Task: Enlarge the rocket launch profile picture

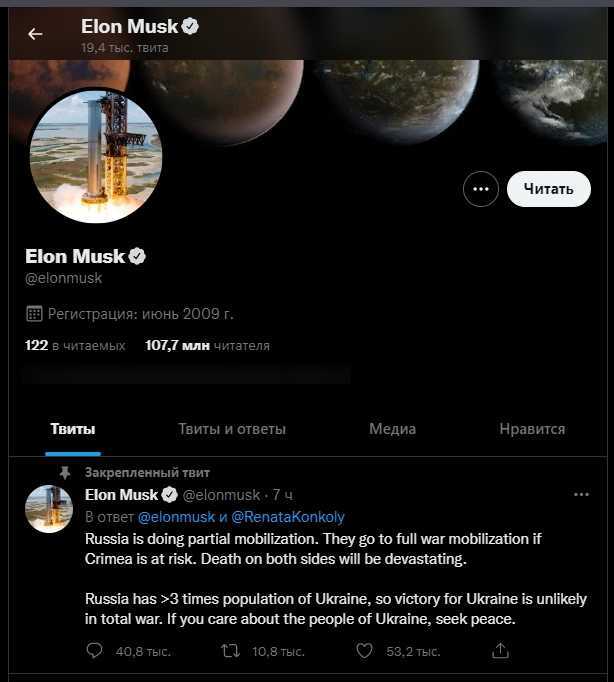Action: pos(96,156)
